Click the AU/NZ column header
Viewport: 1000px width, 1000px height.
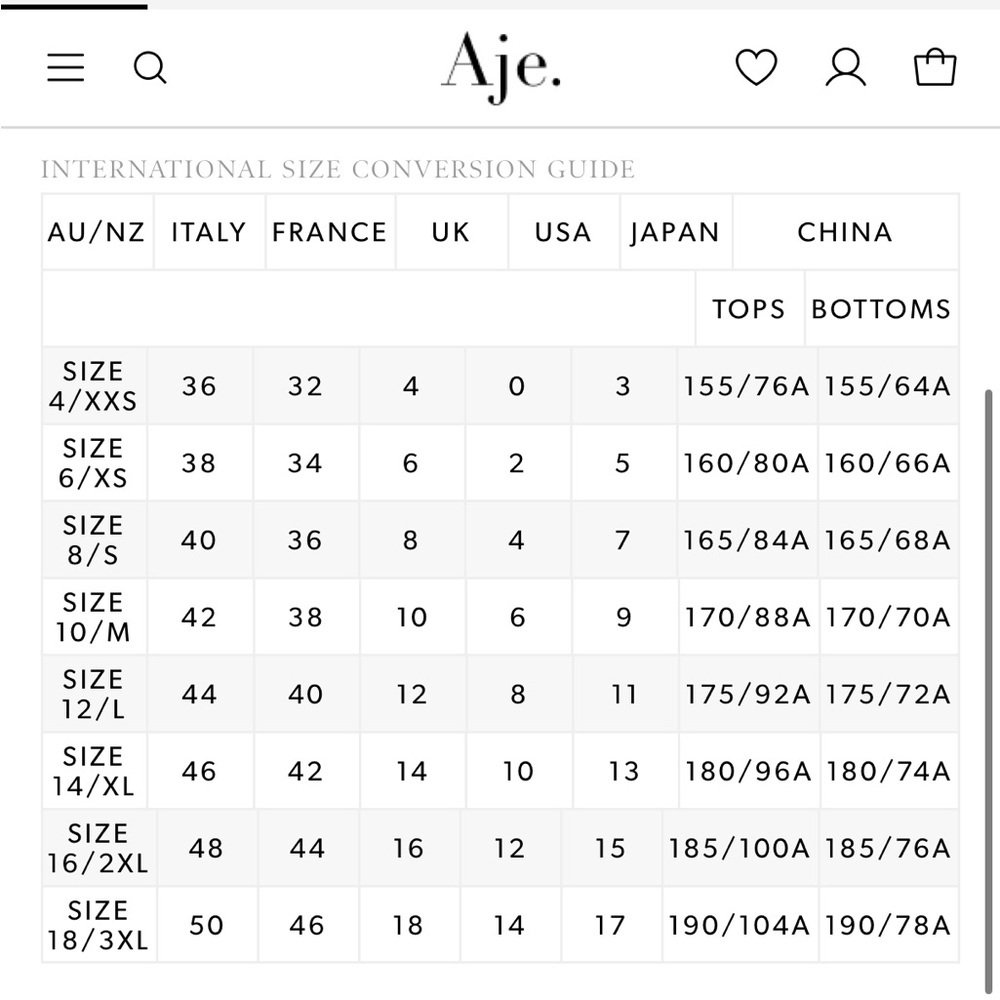[x=97, y=232]
